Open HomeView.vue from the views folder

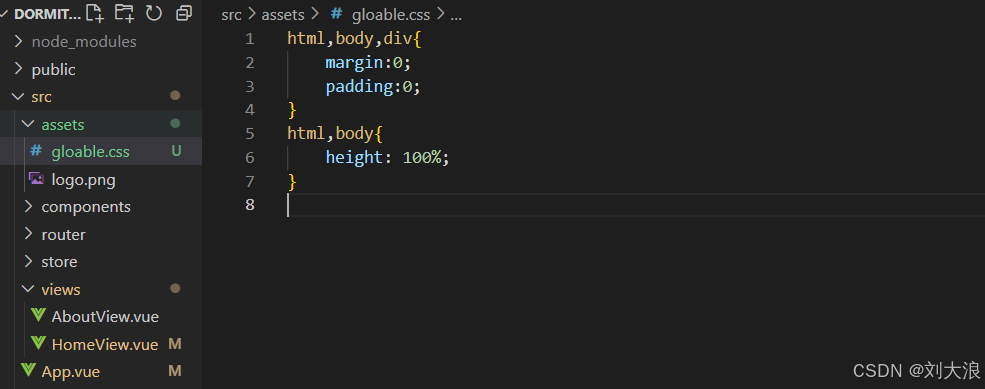(x=105, y=344)
